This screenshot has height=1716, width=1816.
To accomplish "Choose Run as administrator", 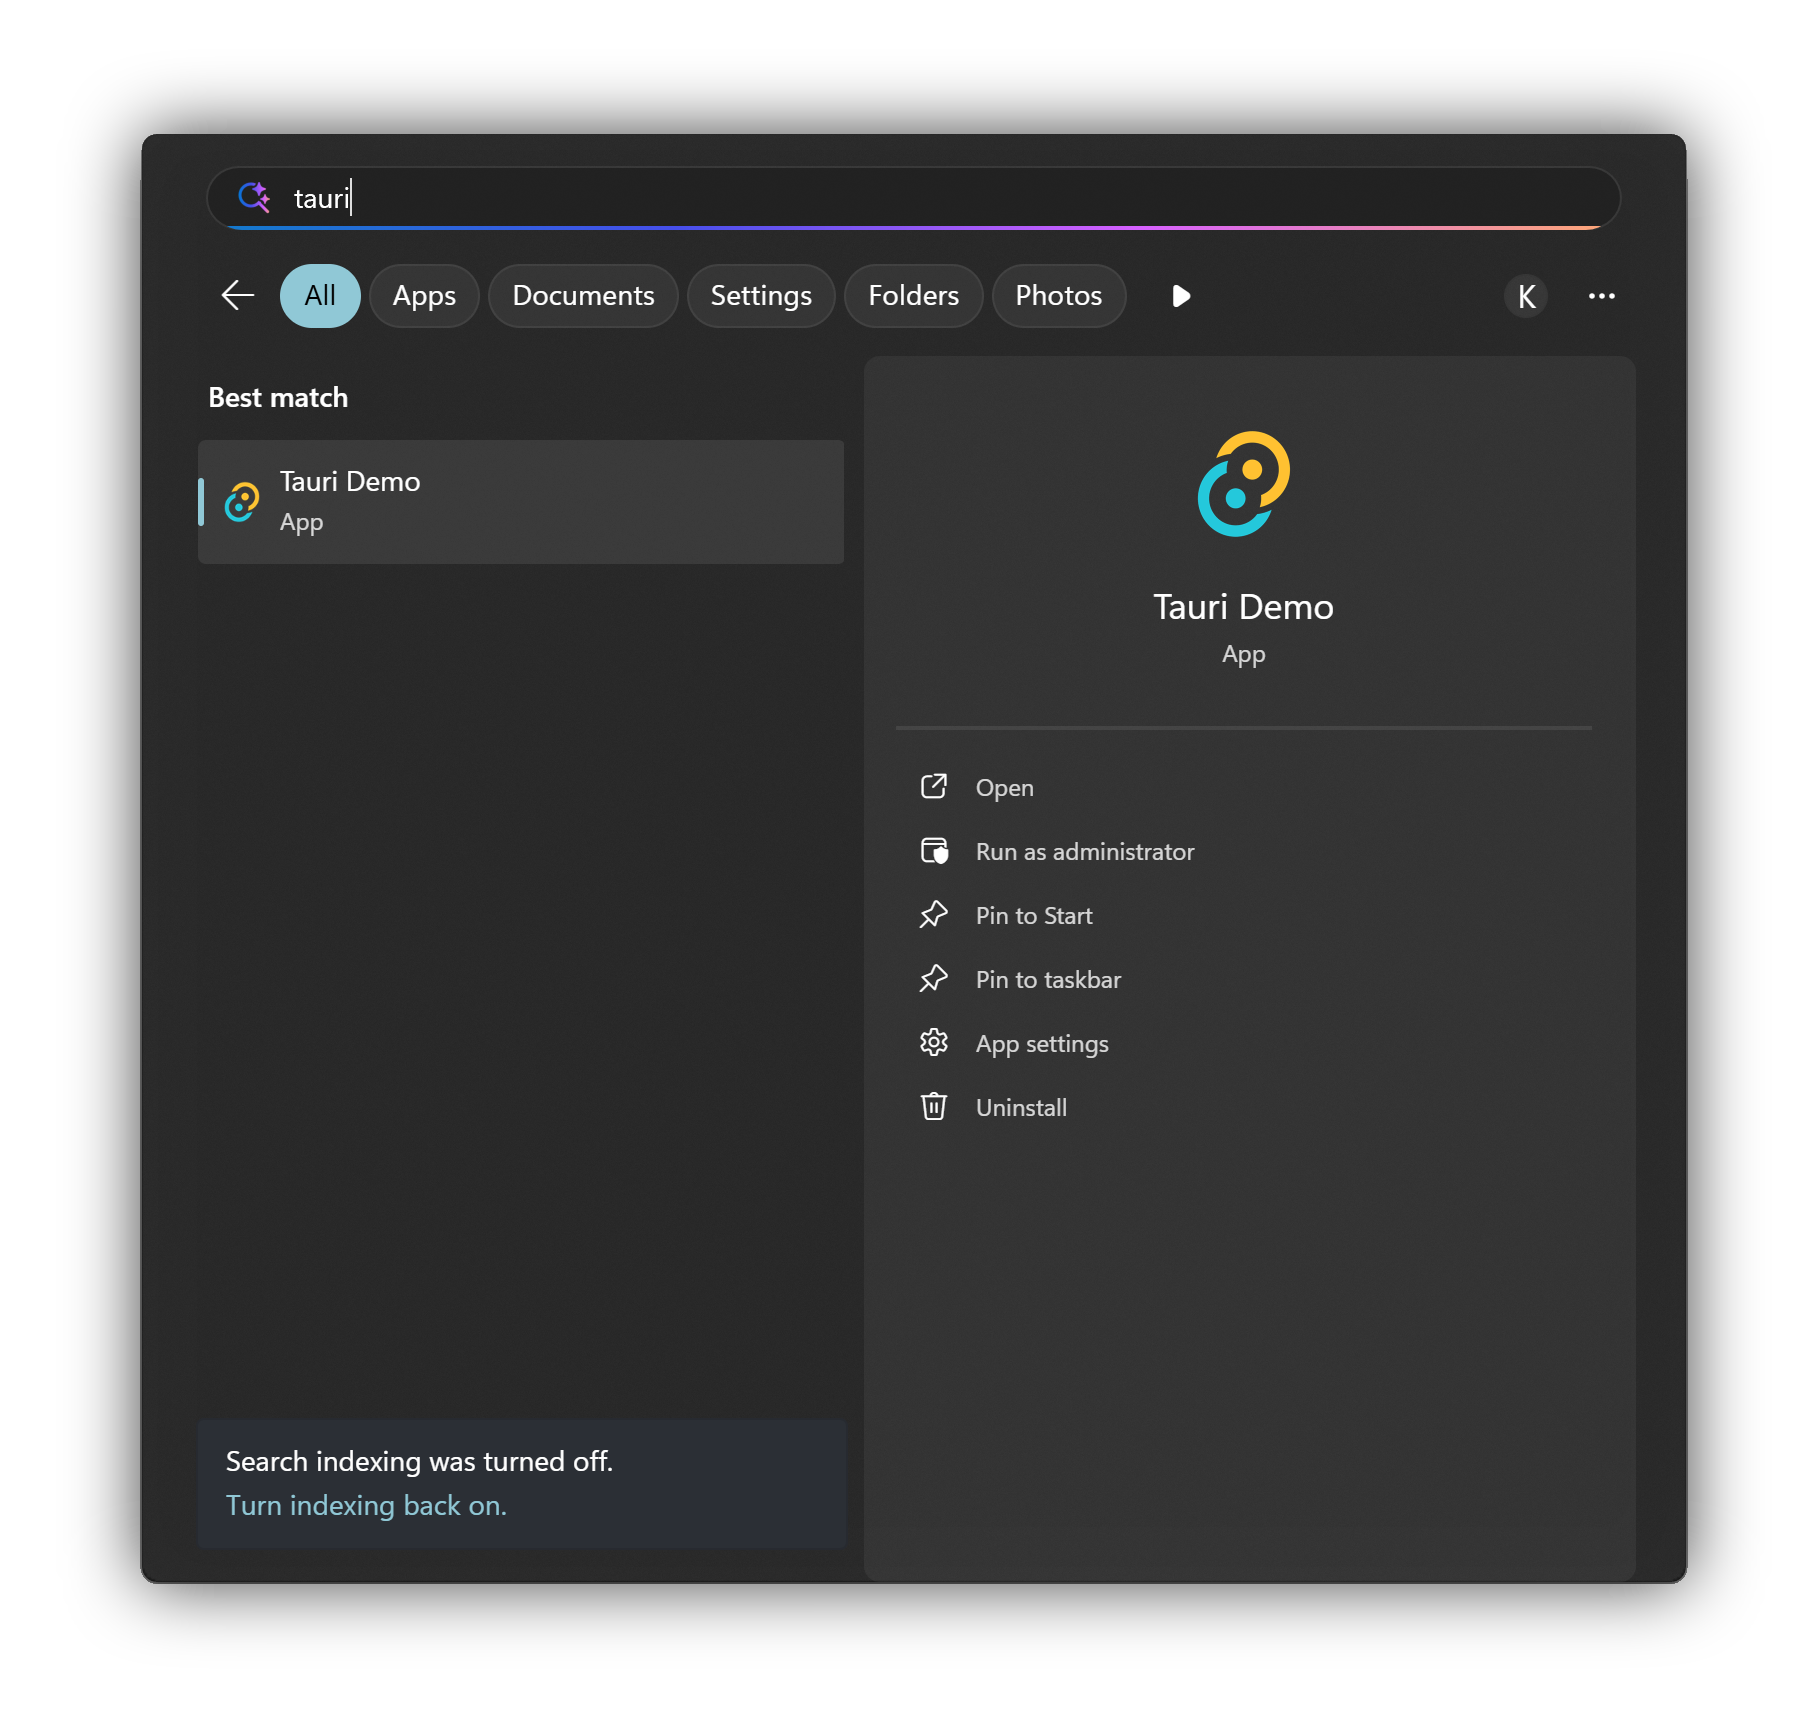I will click(1085, 852).
